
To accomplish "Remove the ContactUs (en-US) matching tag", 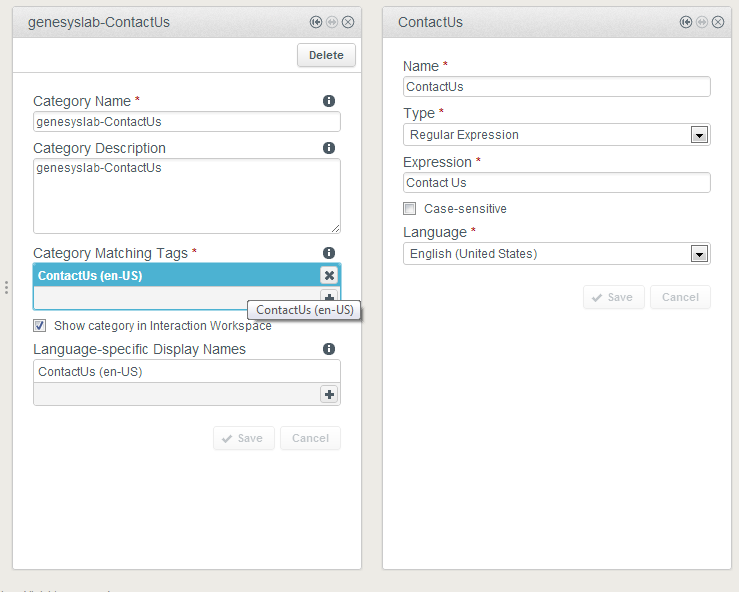I will pos(329,275).
